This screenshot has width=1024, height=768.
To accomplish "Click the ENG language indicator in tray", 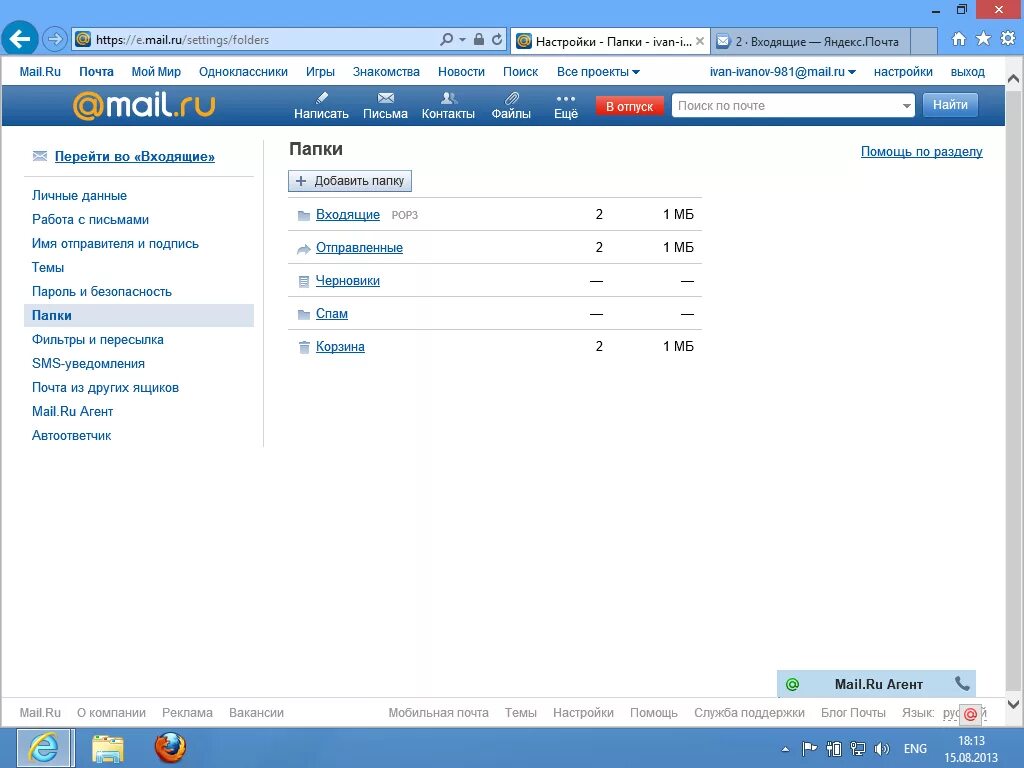I will pos(915,749).
